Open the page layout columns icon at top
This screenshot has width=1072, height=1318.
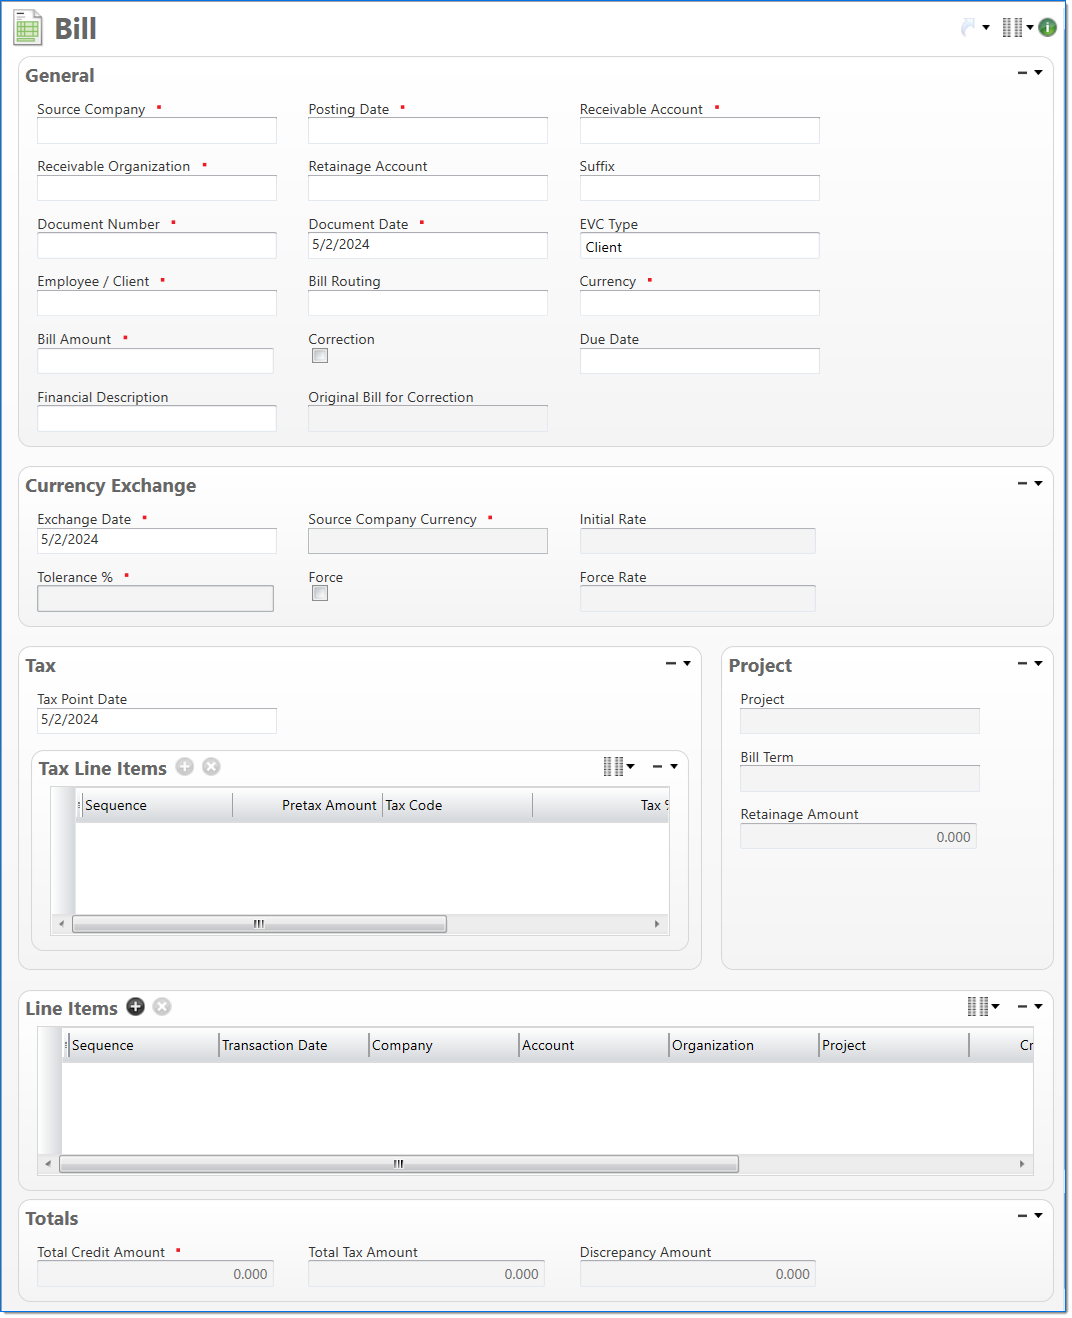point(1013,28)
